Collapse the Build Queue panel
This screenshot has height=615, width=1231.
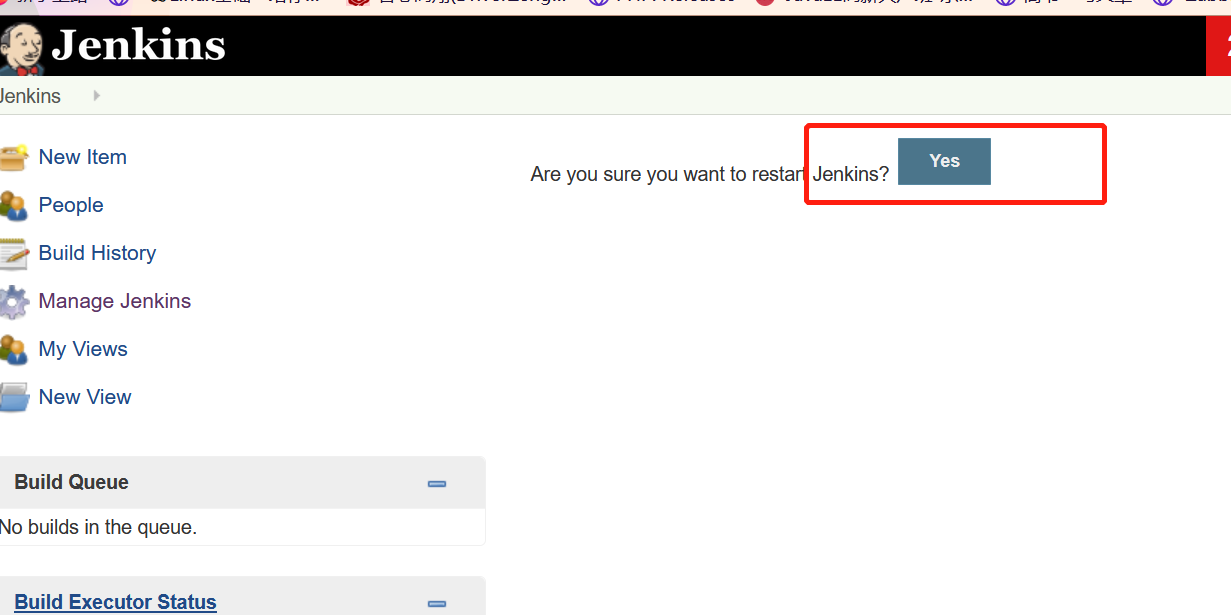pyautogui.click(x=437, y=484)
